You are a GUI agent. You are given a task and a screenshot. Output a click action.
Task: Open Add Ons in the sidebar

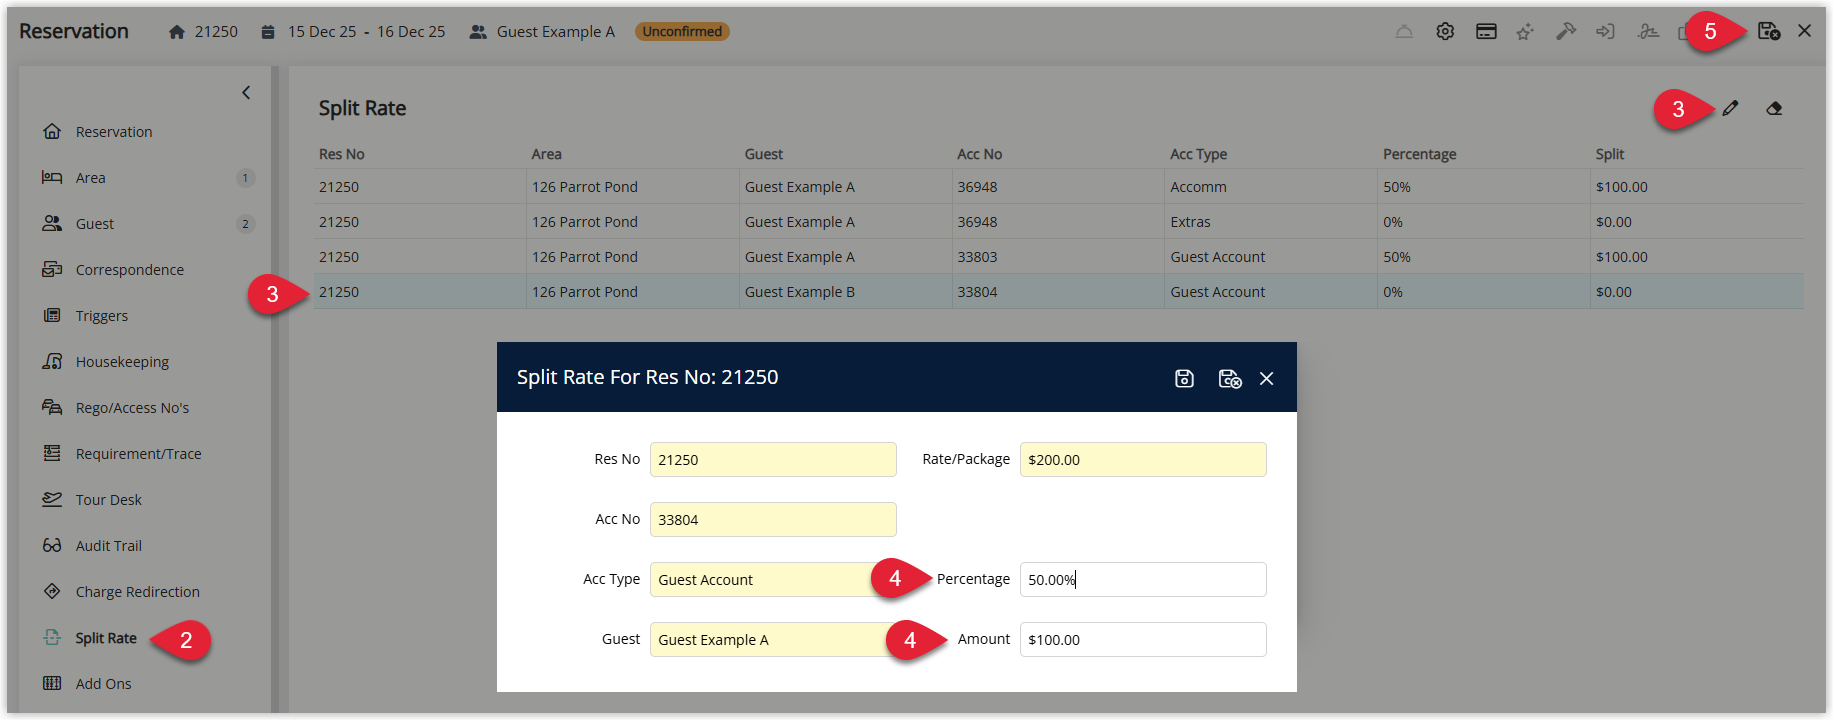(x=103, y=684)
